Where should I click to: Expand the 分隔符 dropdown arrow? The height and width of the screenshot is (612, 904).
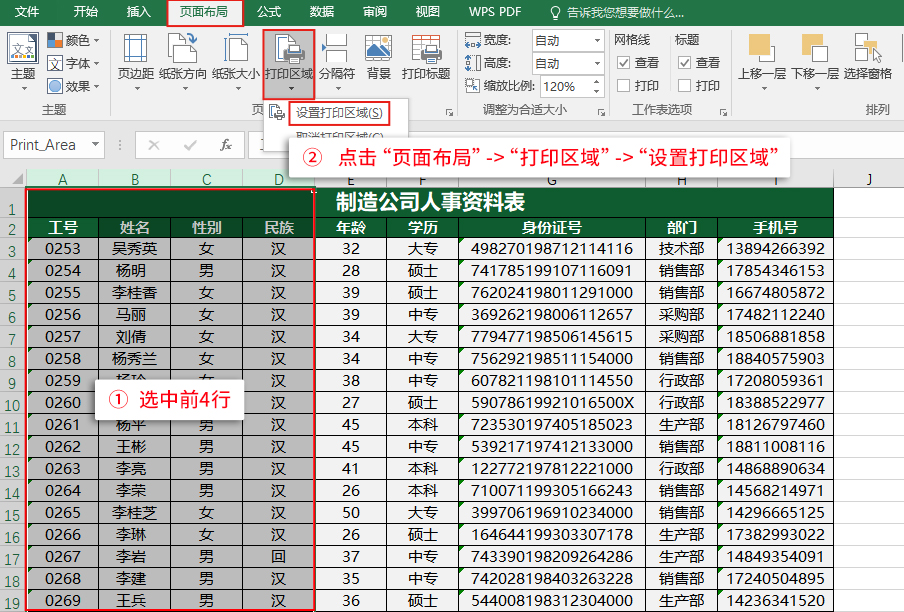click(338, 88)
